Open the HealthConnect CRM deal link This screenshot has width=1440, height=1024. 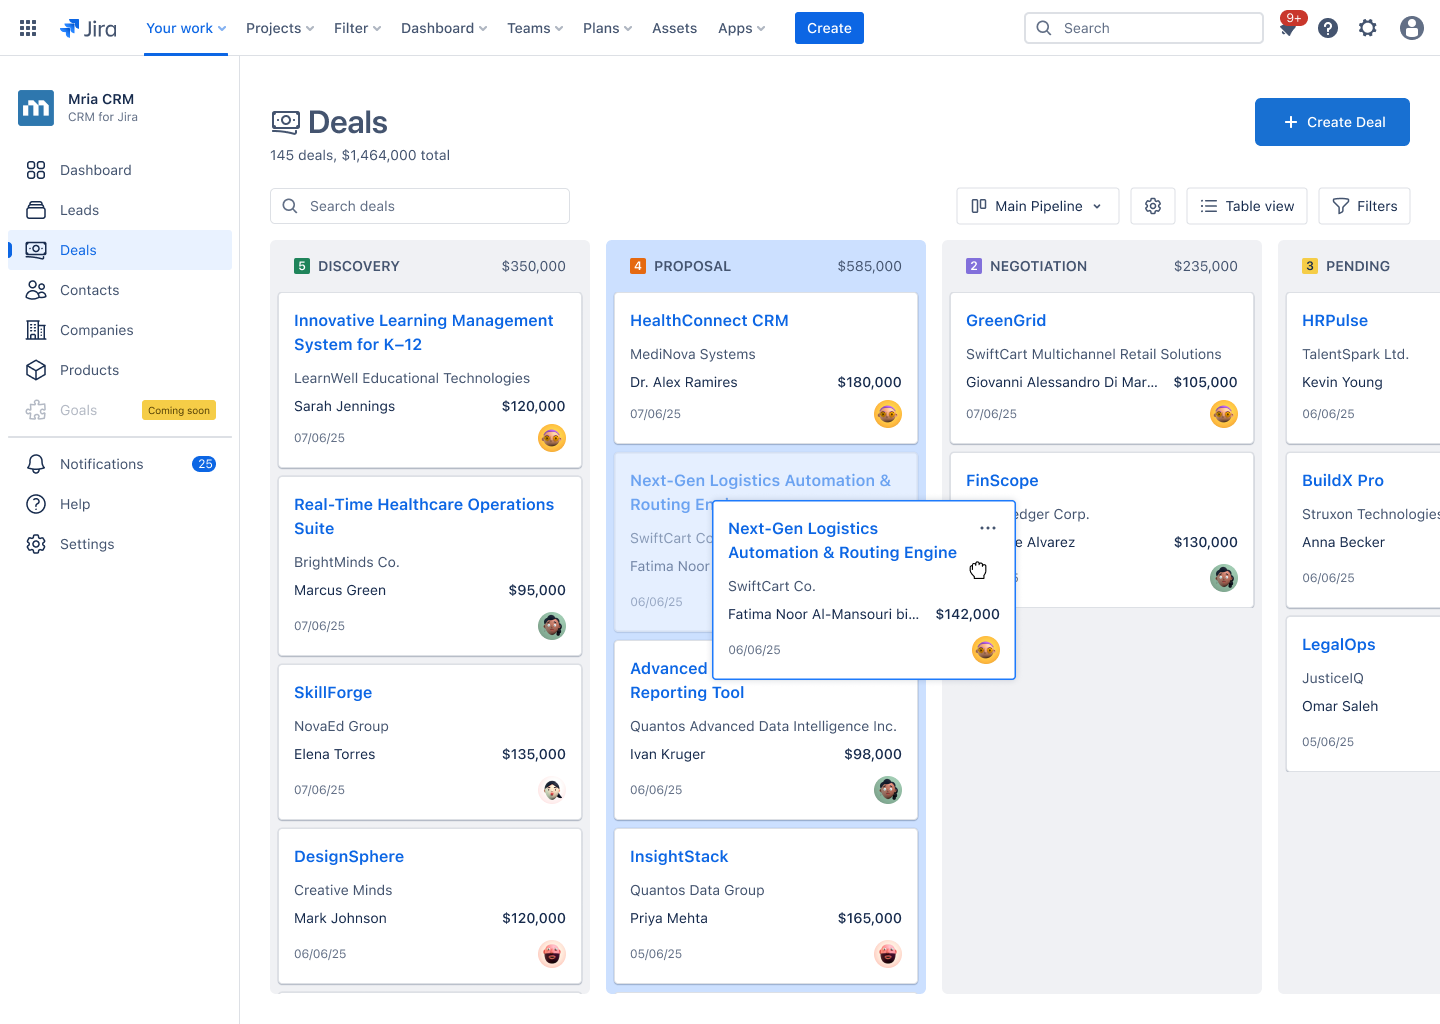[709, 320]
